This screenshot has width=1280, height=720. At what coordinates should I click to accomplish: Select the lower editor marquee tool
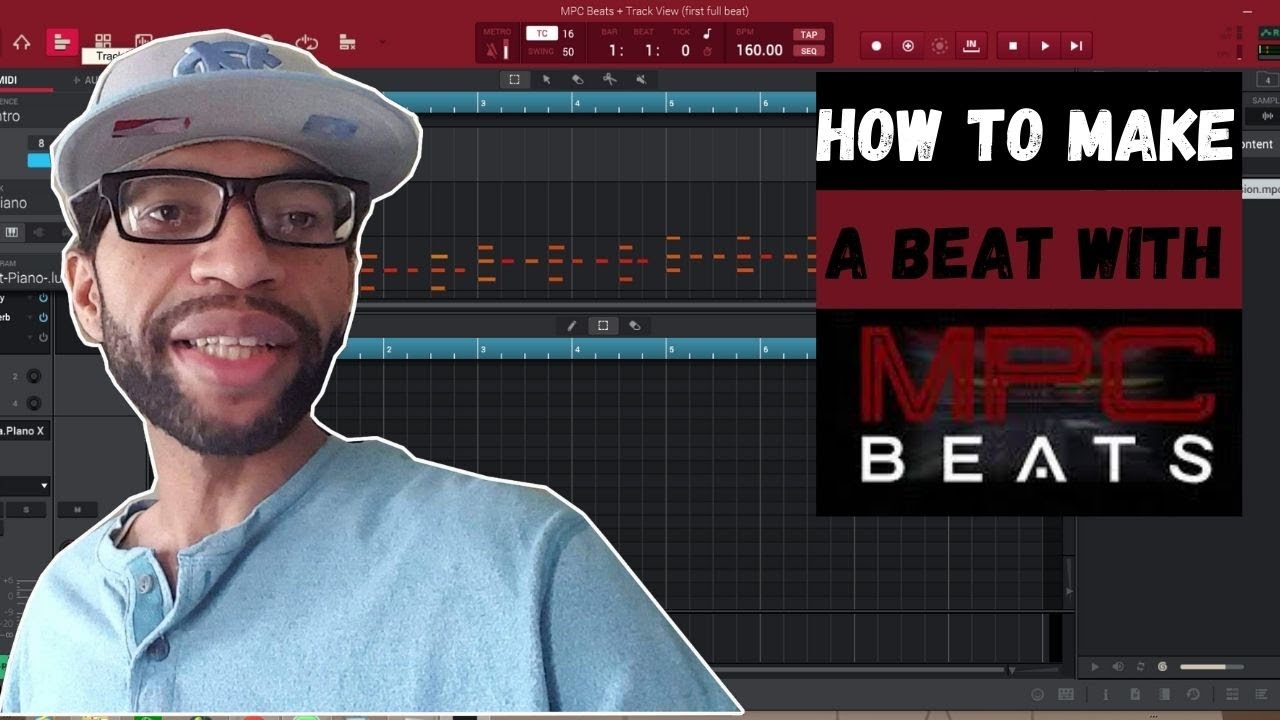(603, 325)
